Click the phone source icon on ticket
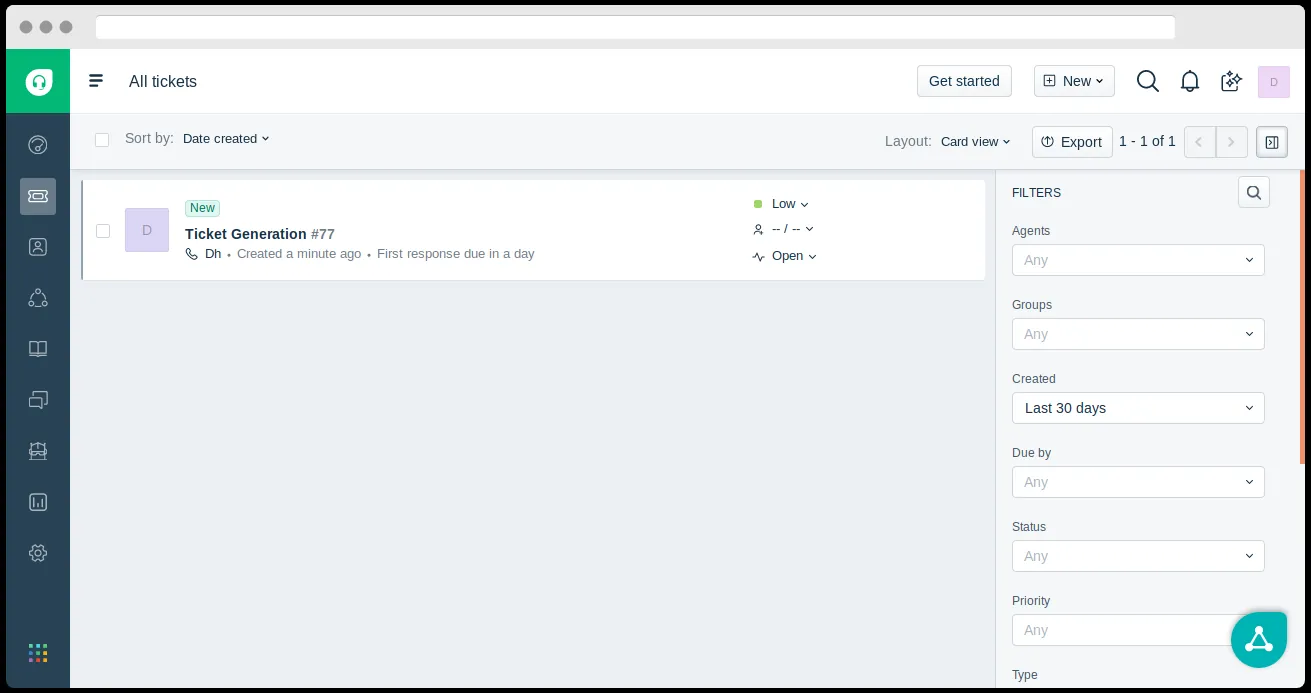The image size is (1311, 693). coord(192,254)
